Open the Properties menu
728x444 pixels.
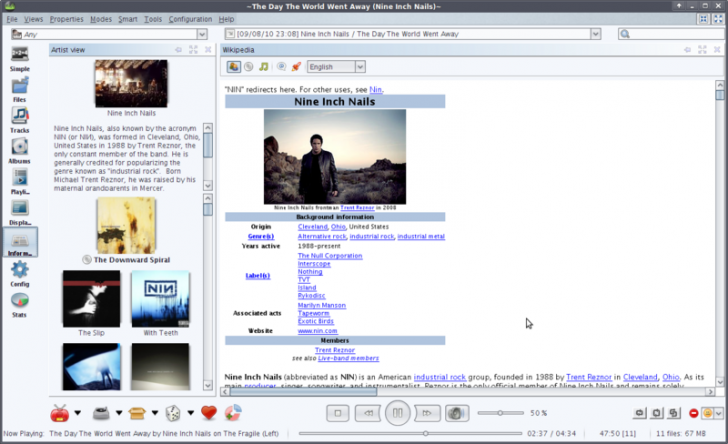(x=66, y=19)
